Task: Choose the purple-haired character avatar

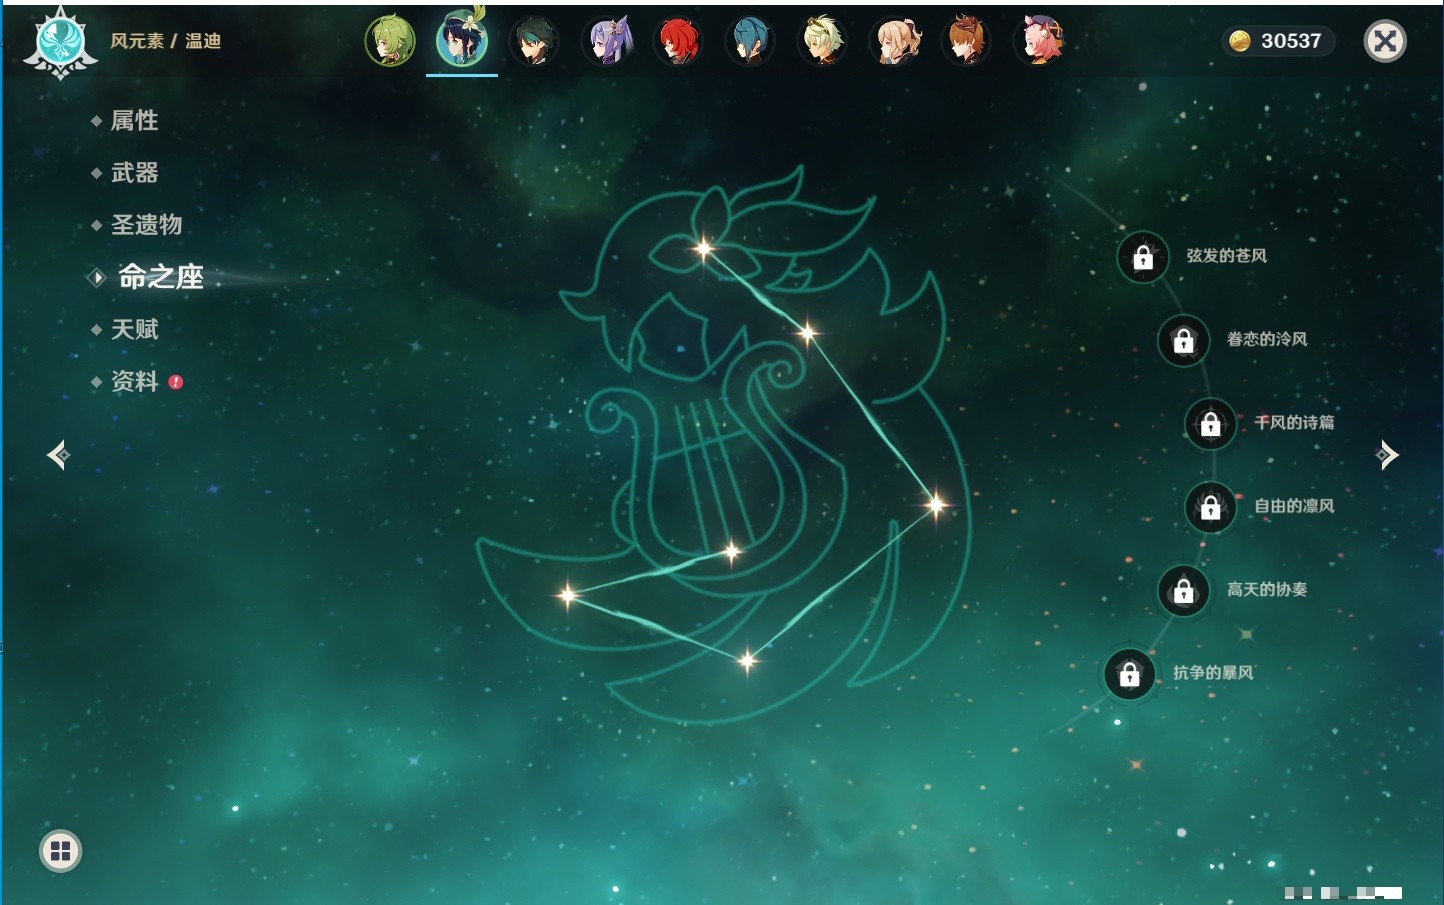Action: (x=607, y=41)
